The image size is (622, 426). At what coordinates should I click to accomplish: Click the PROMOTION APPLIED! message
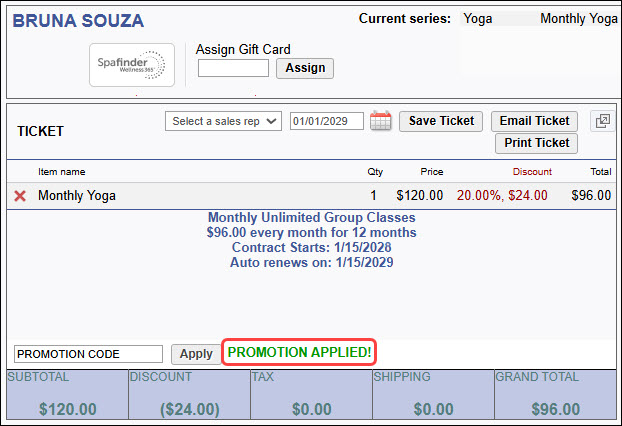tap(299, 352)
